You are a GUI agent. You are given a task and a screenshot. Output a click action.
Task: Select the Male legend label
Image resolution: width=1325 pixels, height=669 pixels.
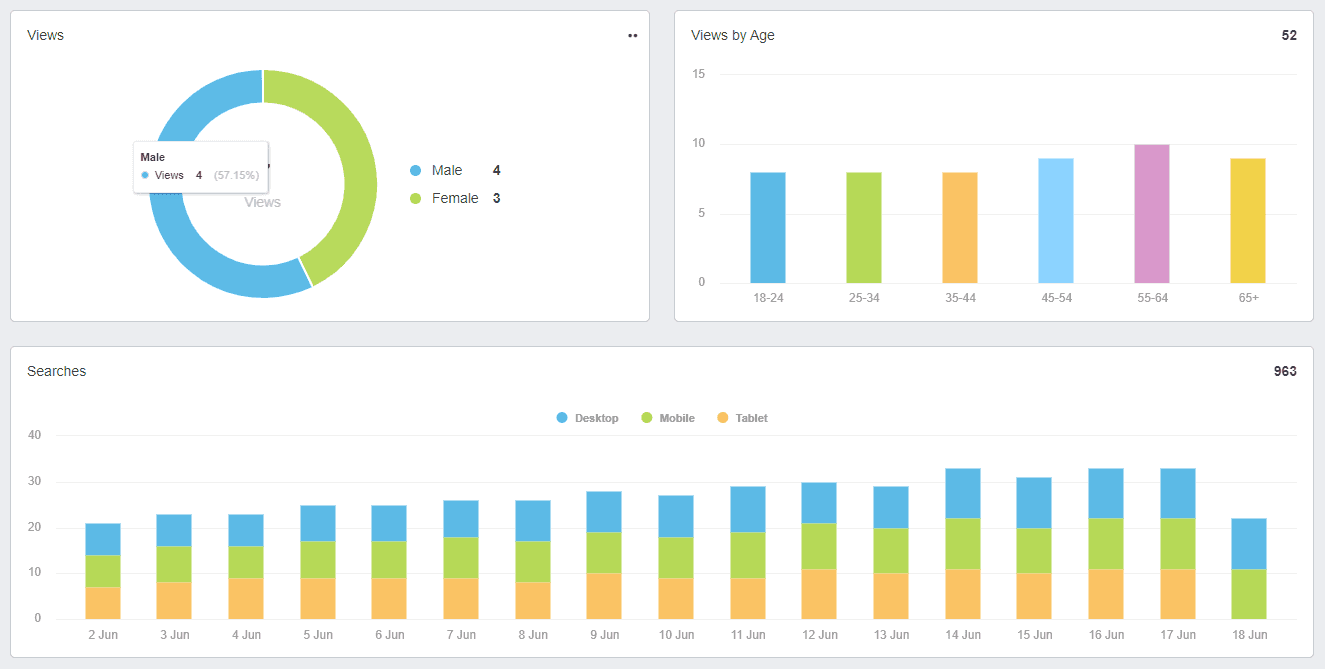point(447,171)
